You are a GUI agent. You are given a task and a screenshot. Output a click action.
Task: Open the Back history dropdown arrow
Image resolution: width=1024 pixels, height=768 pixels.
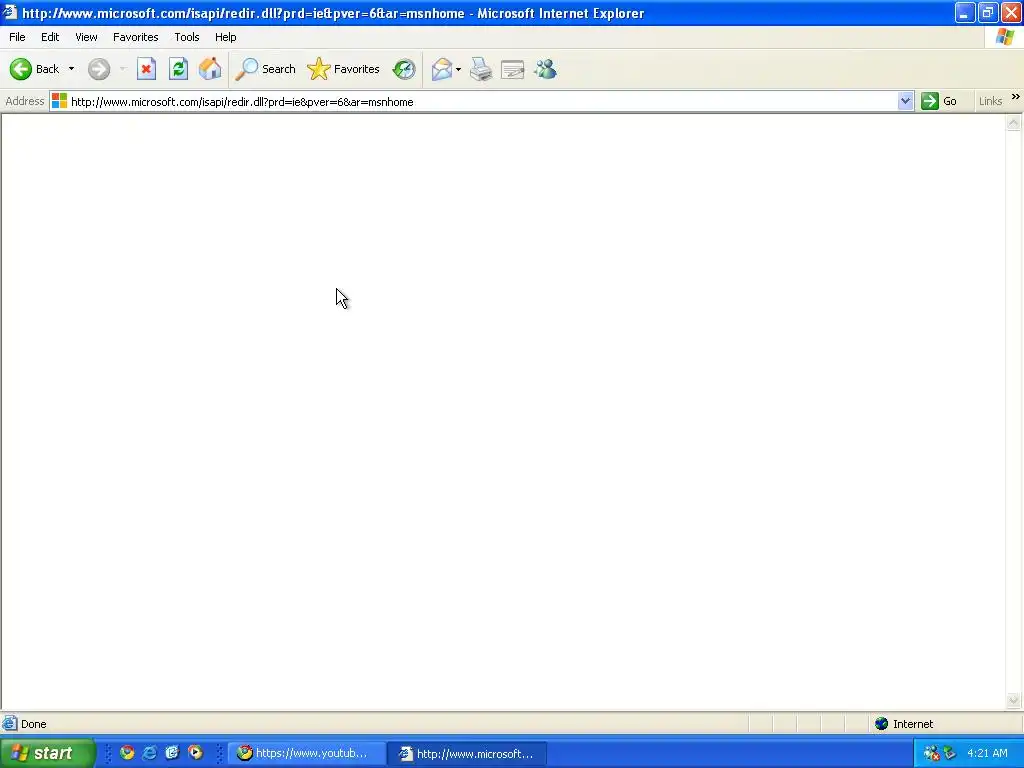pyautogui.click(x=71, y=69)
